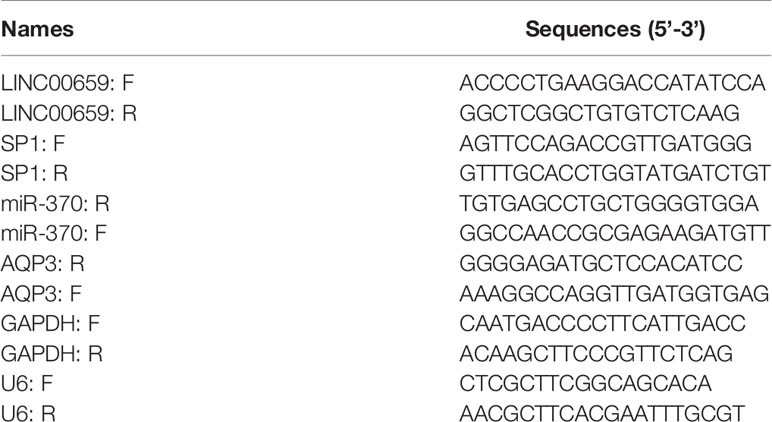
Task: Click sequence CTCGCTTCGGCAGCACA
Action: tap(585, 384)
